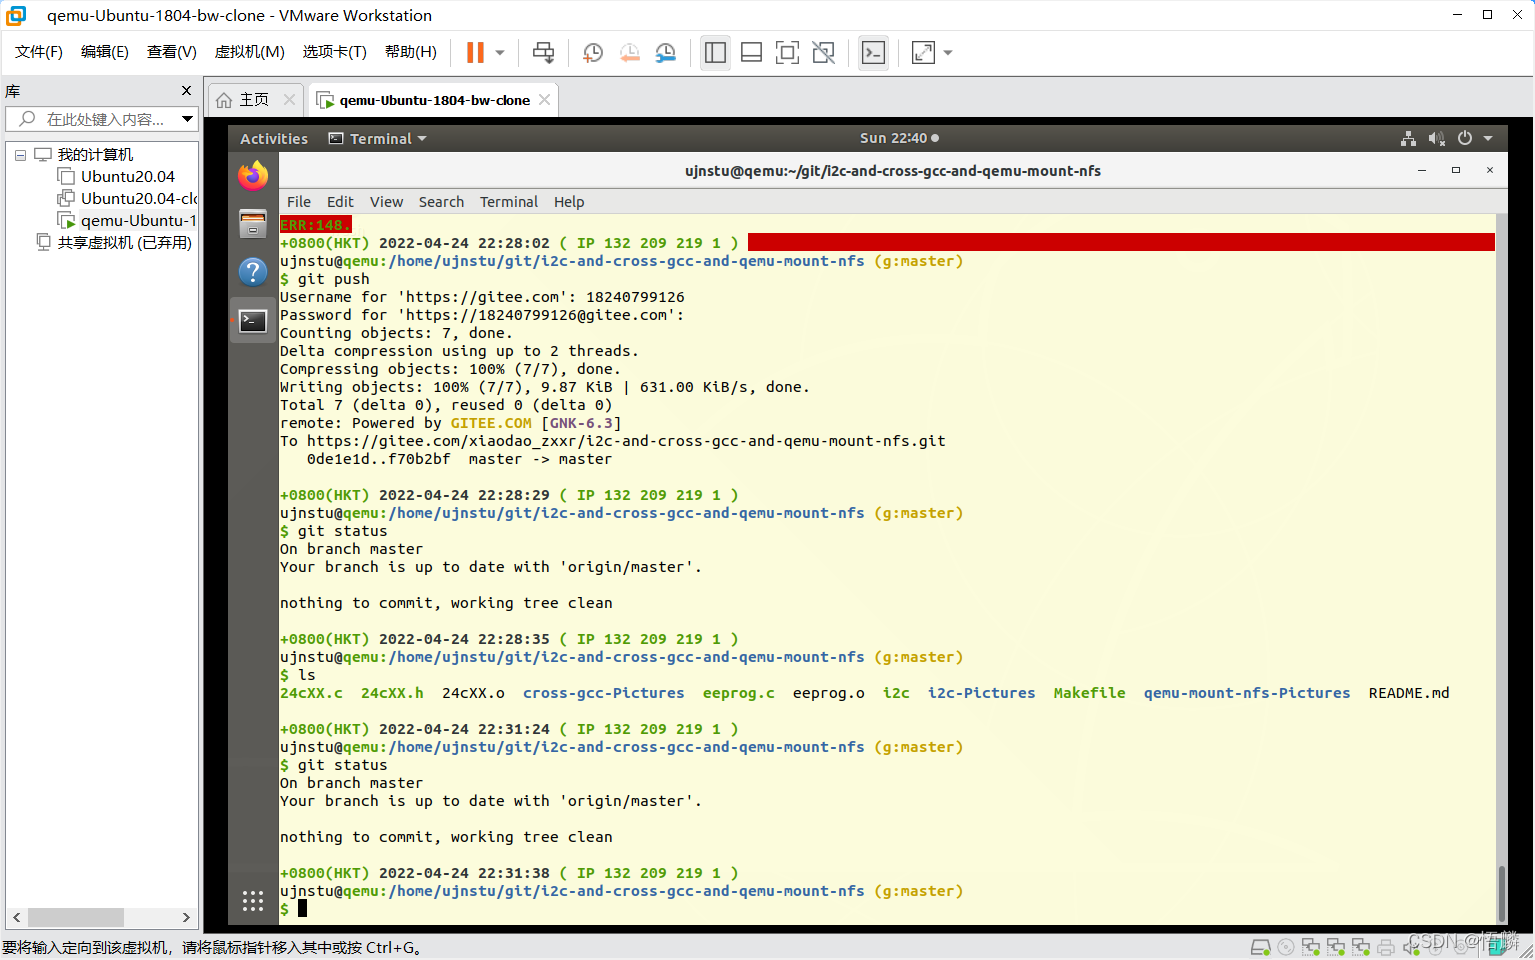
Task: Open the Ubuntu power system menu
Action: coord(1465,138)
